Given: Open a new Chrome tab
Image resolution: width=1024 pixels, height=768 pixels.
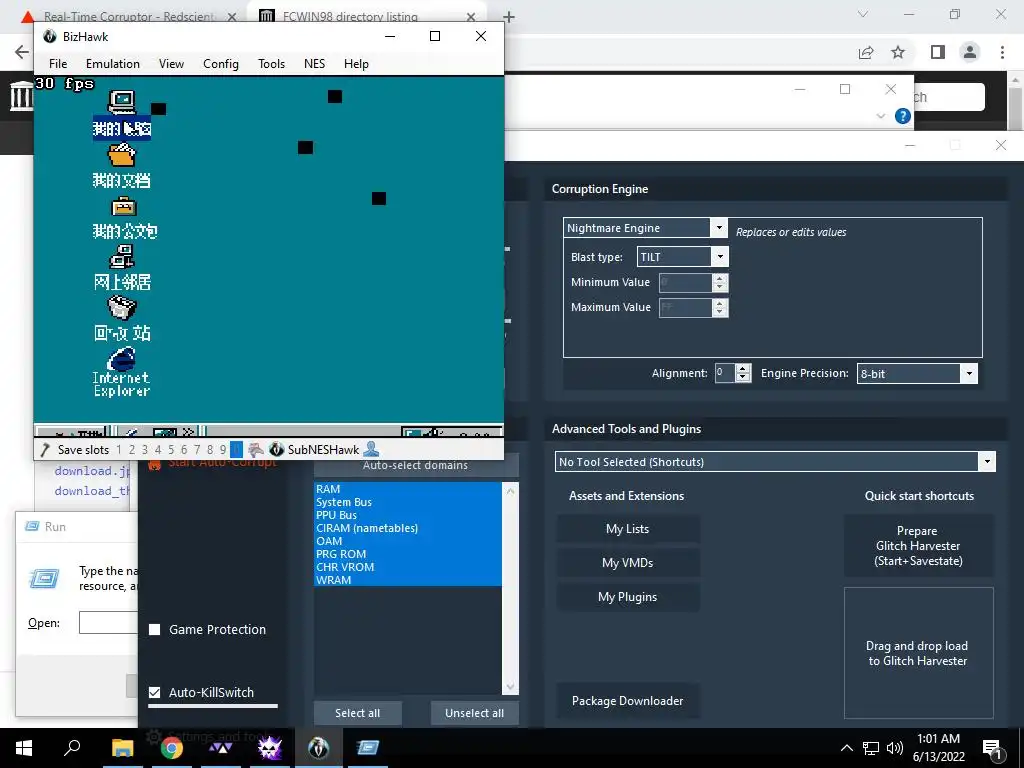Looking at the screenshot, I should [509, 17].
